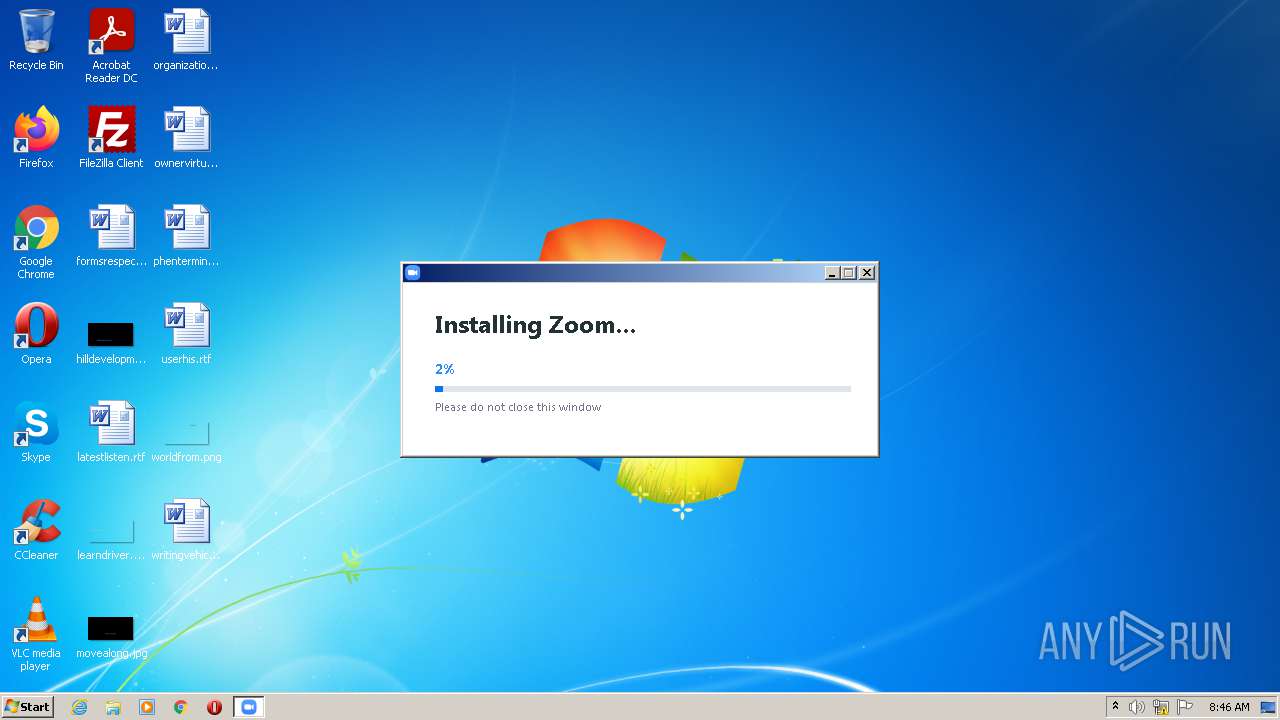Viewport: 1280px width, 720px height.
Task: Select the writingvehic... Word document
Action: (x=186, y=530)
